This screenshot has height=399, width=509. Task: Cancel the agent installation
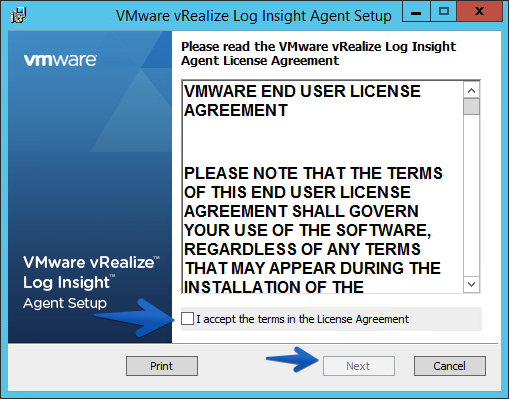point(450,366)
